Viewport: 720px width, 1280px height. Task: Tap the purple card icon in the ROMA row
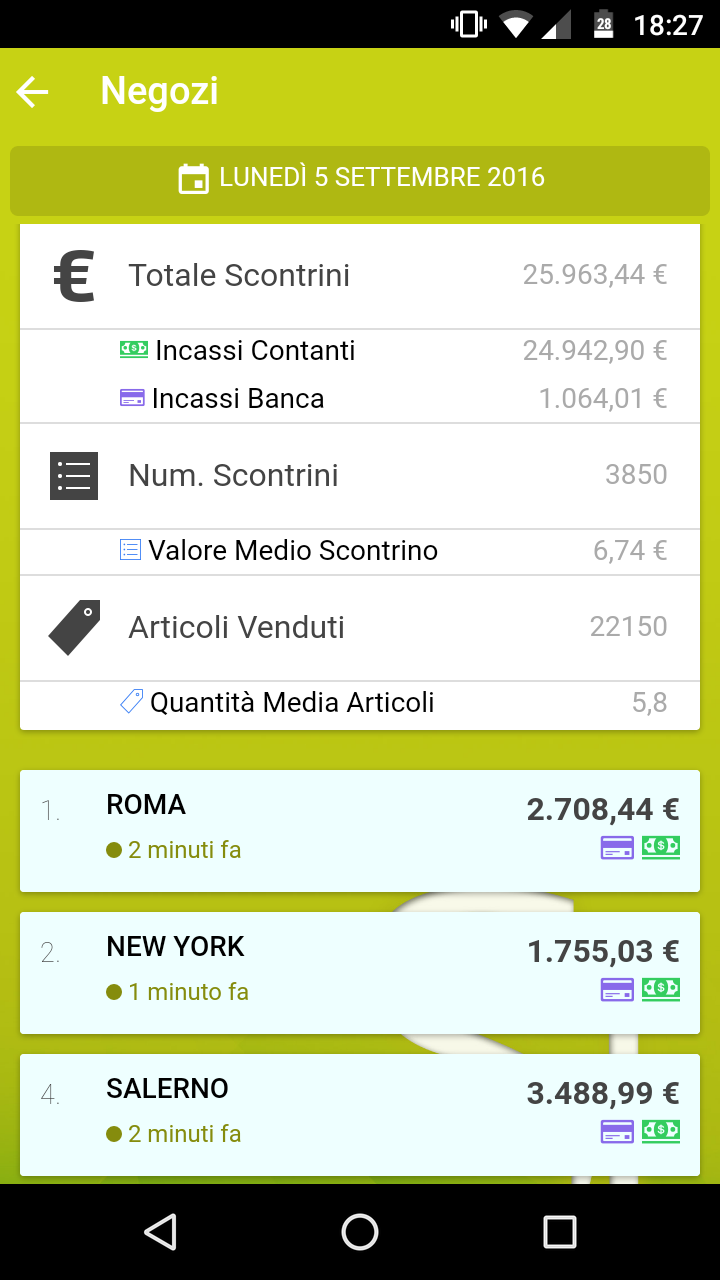(x=617, y=847)
